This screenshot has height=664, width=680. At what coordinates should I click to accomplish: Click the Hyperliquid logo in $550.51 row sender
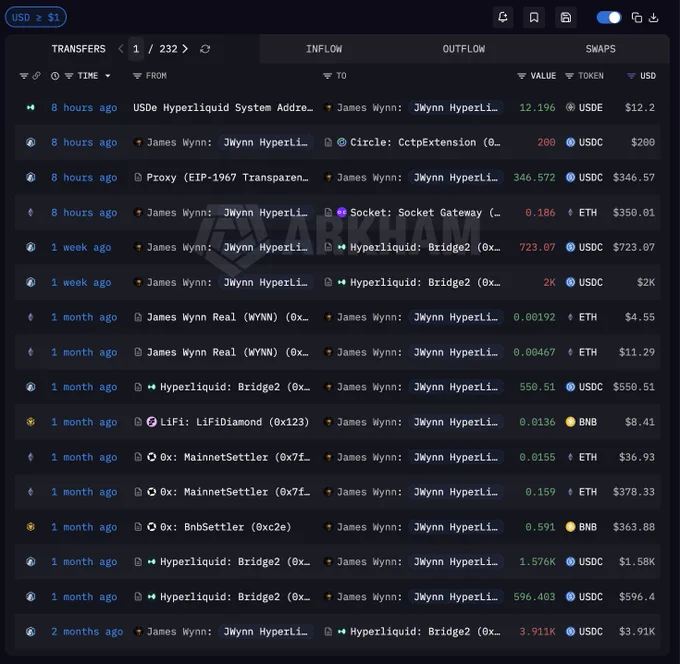tap(151, 387)
